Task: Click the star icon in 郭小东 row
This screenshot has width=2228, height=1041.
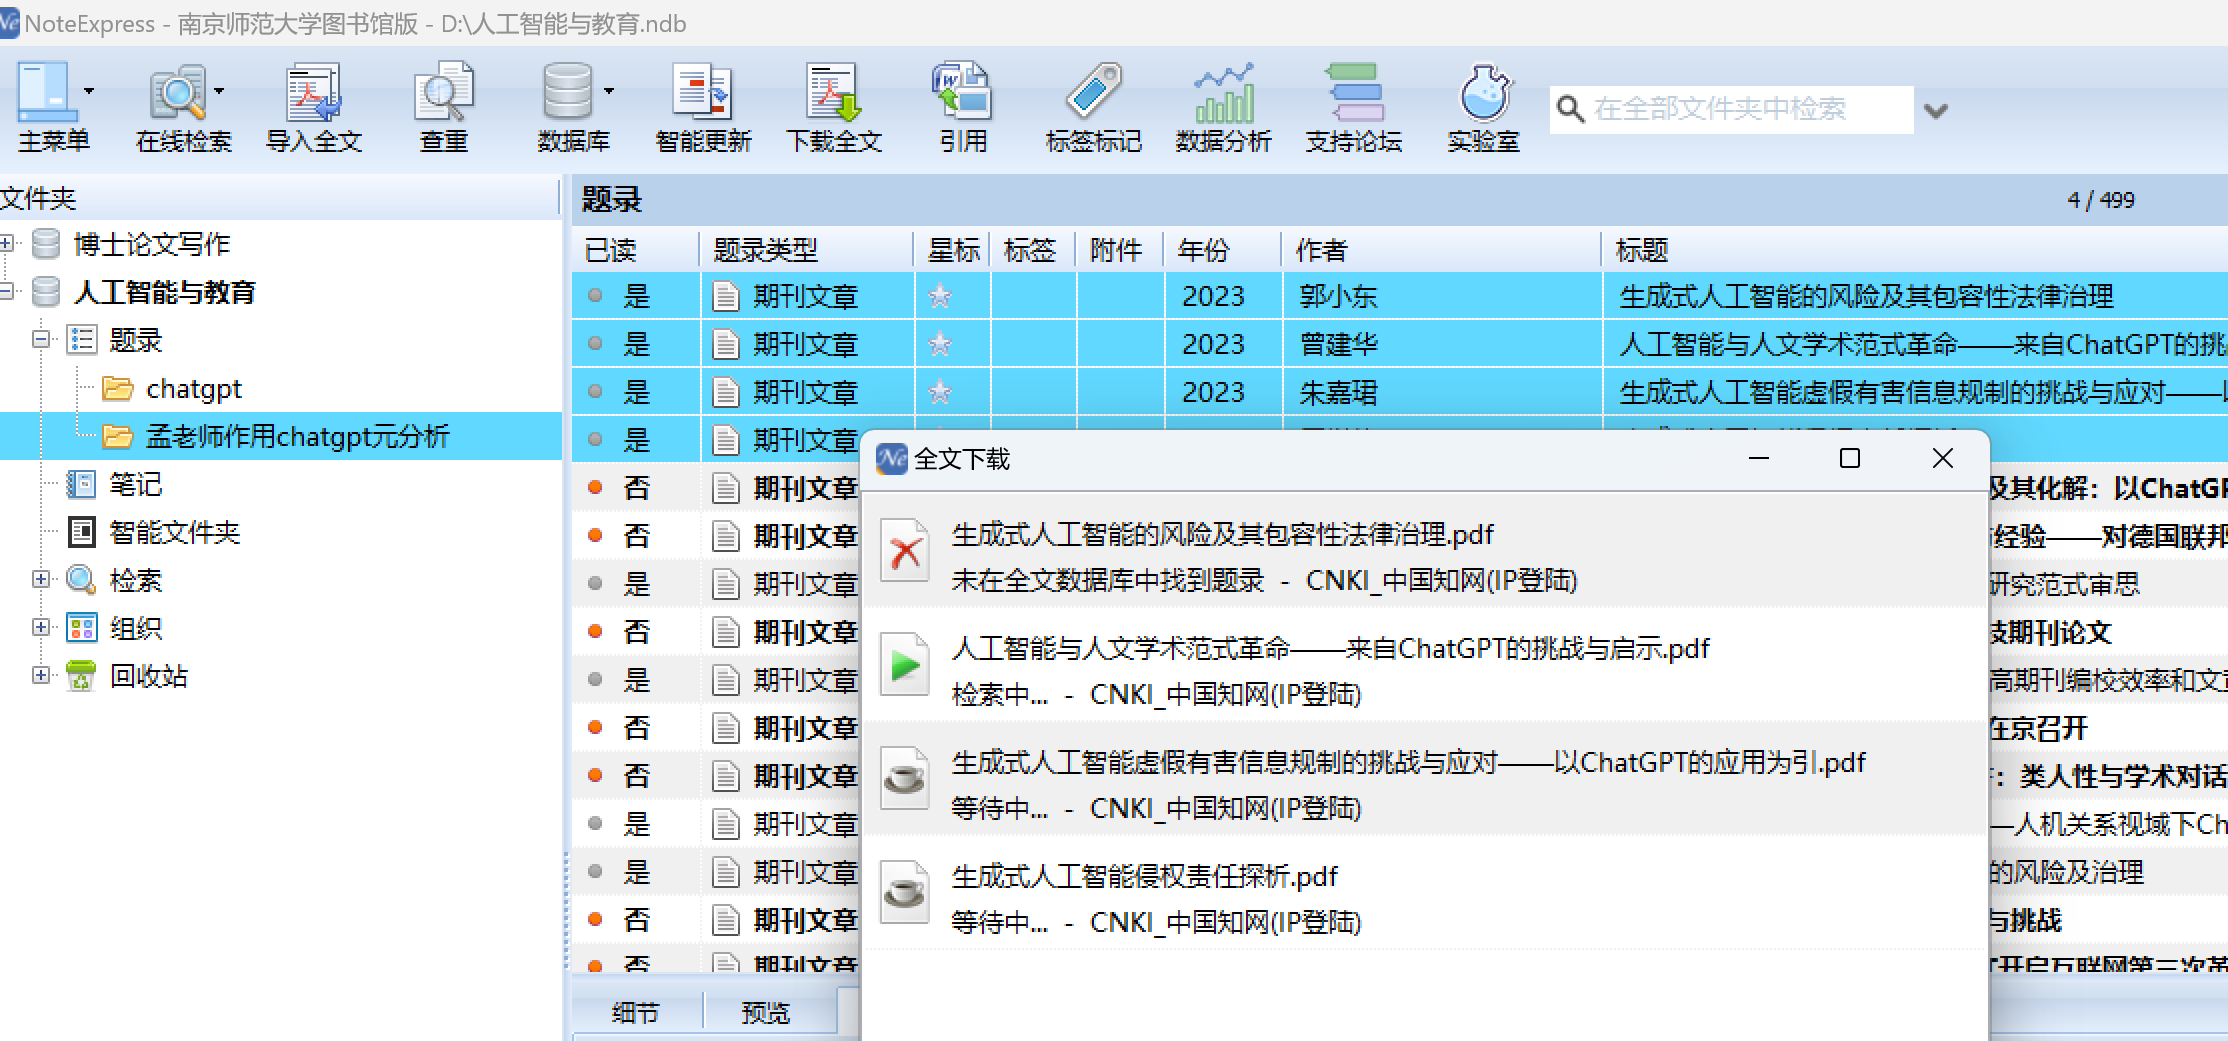Action: click(x=939, y=296)
